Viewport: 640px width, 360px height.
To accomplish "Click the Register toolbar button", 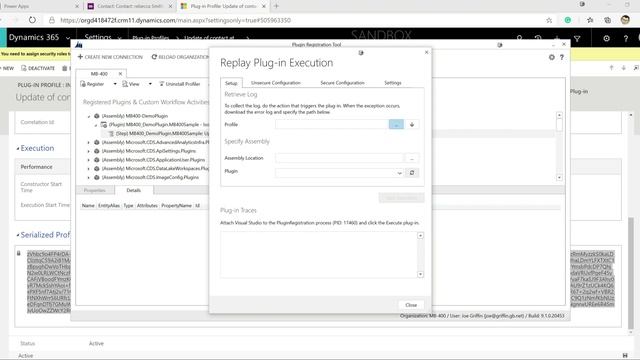I will (x=93, y=84).
